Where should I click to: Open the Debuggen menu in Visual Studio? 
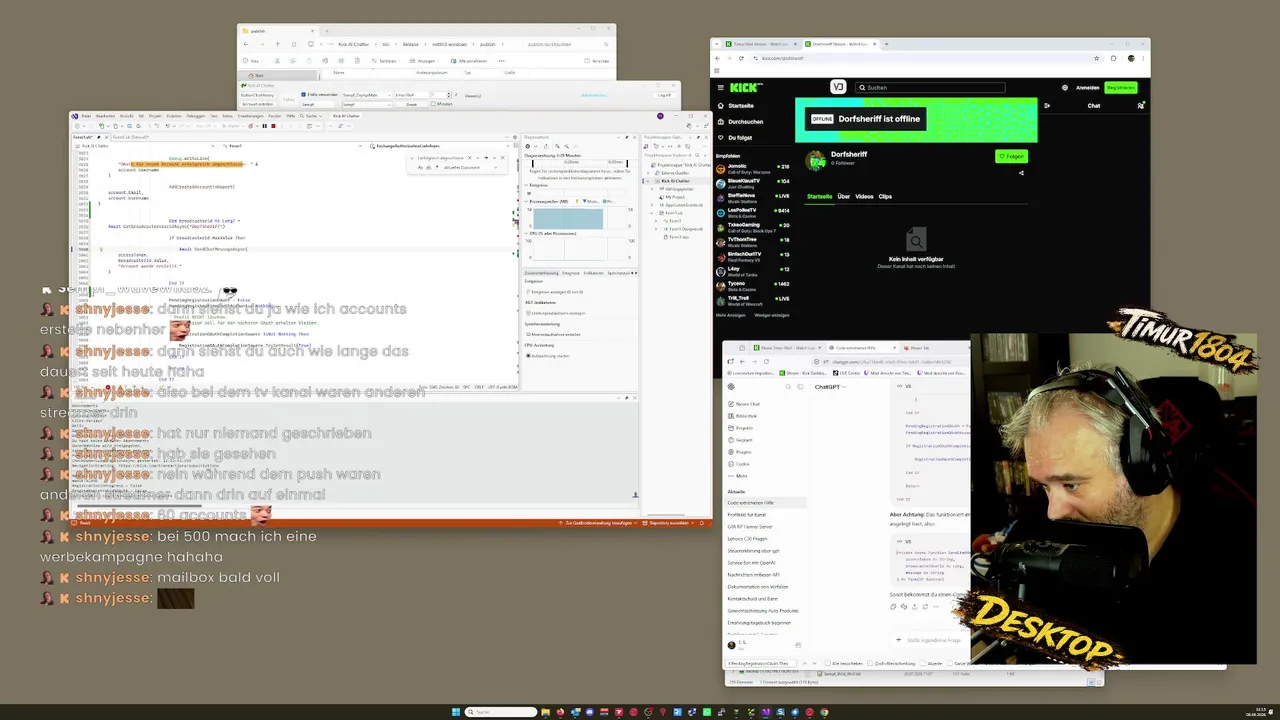coord(196,116)
